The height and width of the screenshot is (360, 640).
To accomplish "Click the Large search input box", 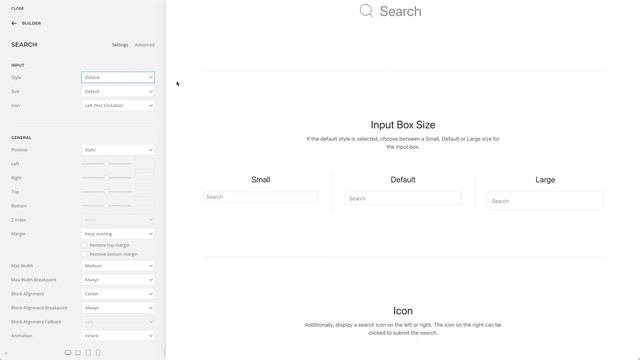I will [545, 201].
